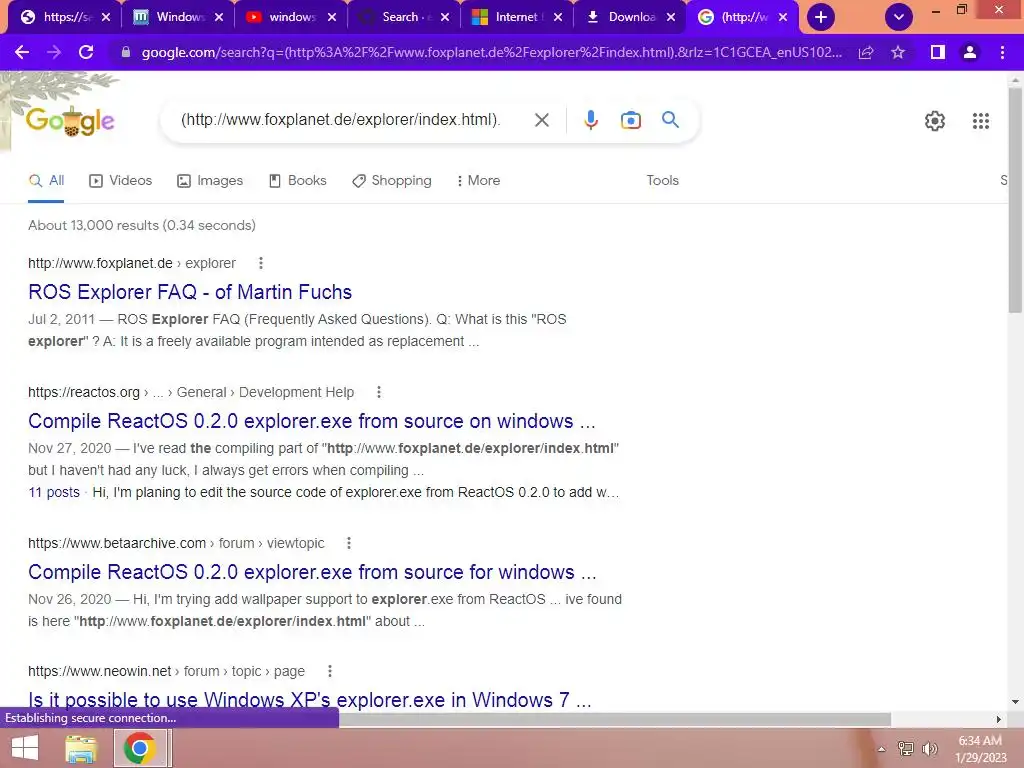
Task: Open Chrome's three-dot menu
Action: pyautogui.click(x=1002, y=52)
